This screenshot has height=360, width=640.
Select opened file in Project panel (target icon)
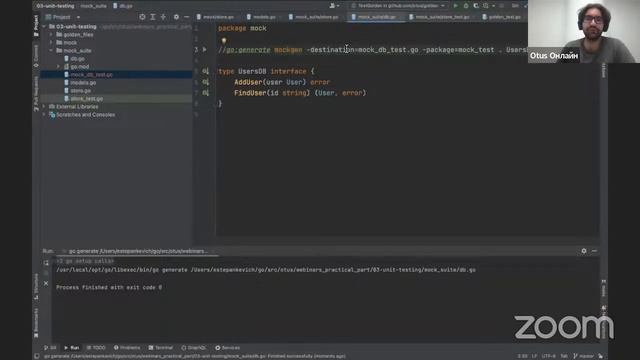coord(142,17)
